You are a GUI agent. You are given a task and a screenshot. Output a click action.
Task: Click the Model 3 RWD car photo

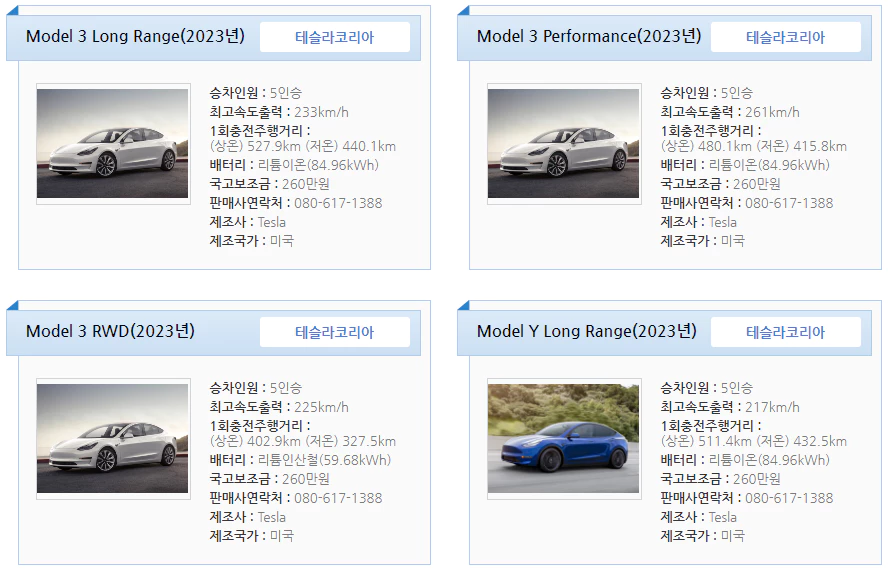[113, 438]
